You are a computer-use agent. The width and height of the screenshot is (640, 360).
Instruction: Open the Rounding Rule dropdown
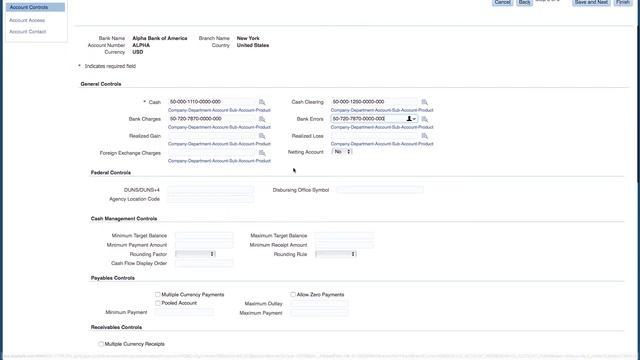click(x=336, y=254)
